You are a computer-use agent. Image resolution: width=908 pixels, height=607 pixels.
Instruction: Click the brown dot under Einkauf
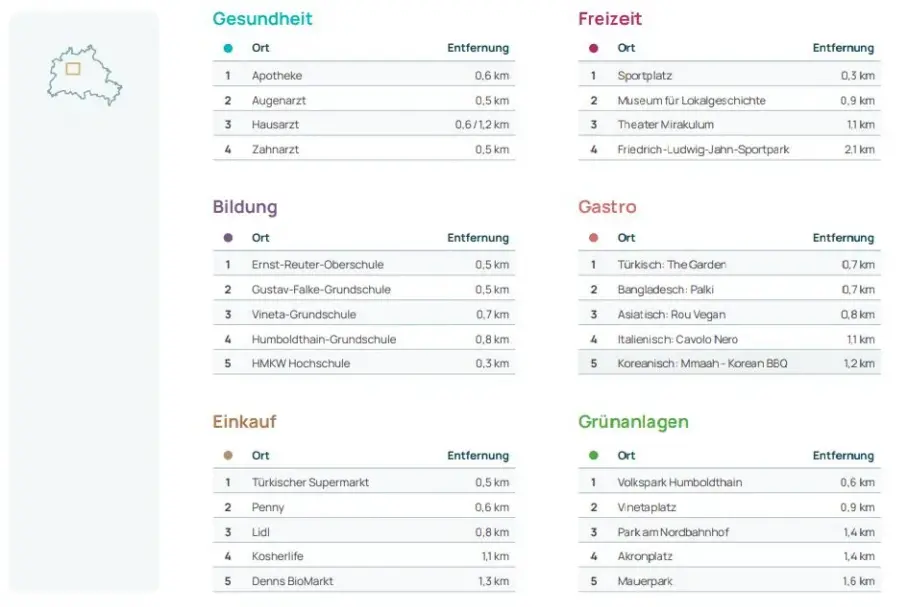point(228,456)
